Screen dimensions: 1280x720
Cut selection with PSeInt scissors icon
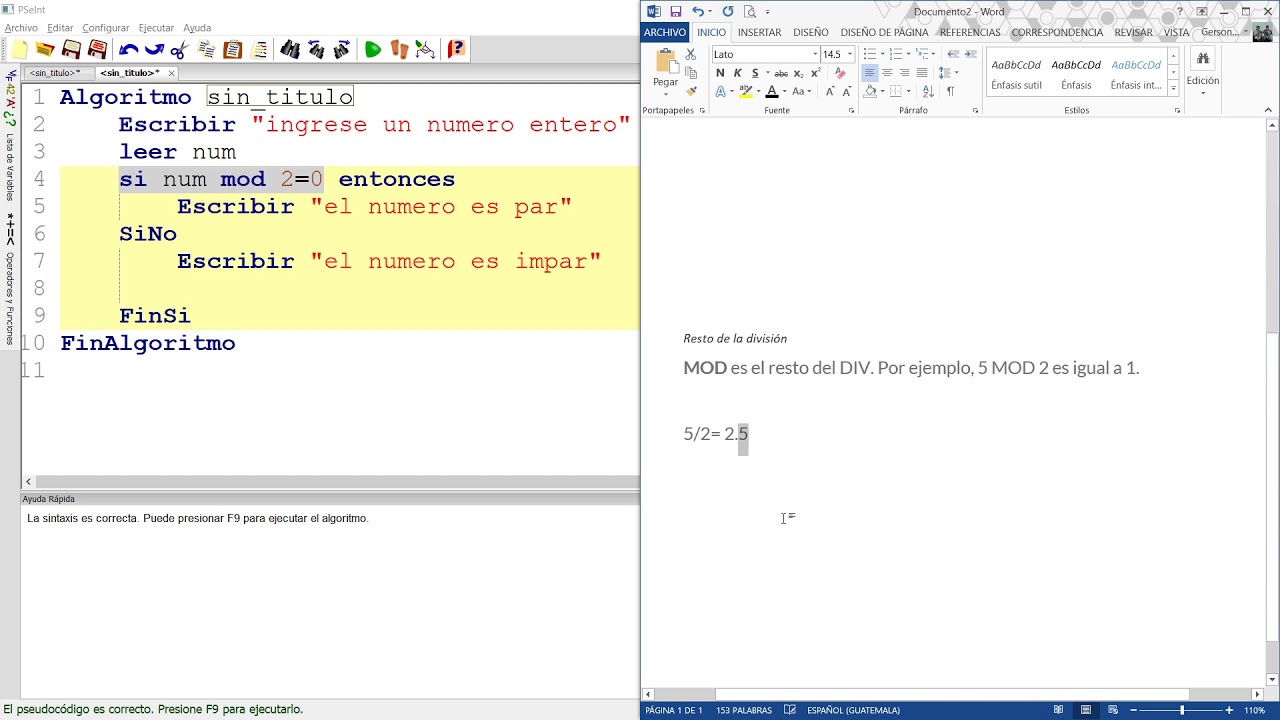tap(179, 49)
